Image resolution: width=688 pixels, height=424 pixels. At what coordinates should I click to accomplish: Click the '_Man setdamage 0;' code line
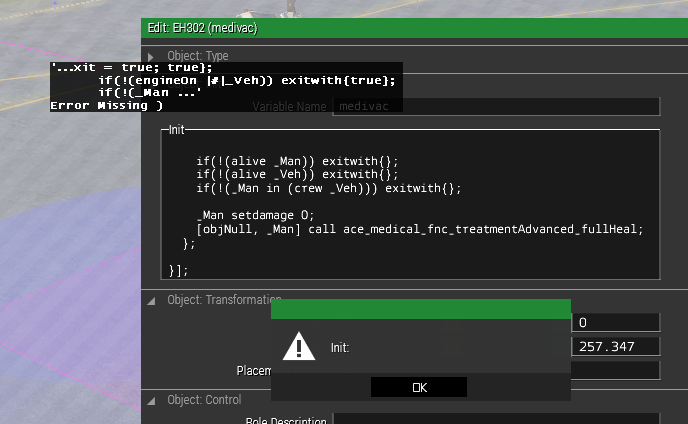tap(255, 215)
